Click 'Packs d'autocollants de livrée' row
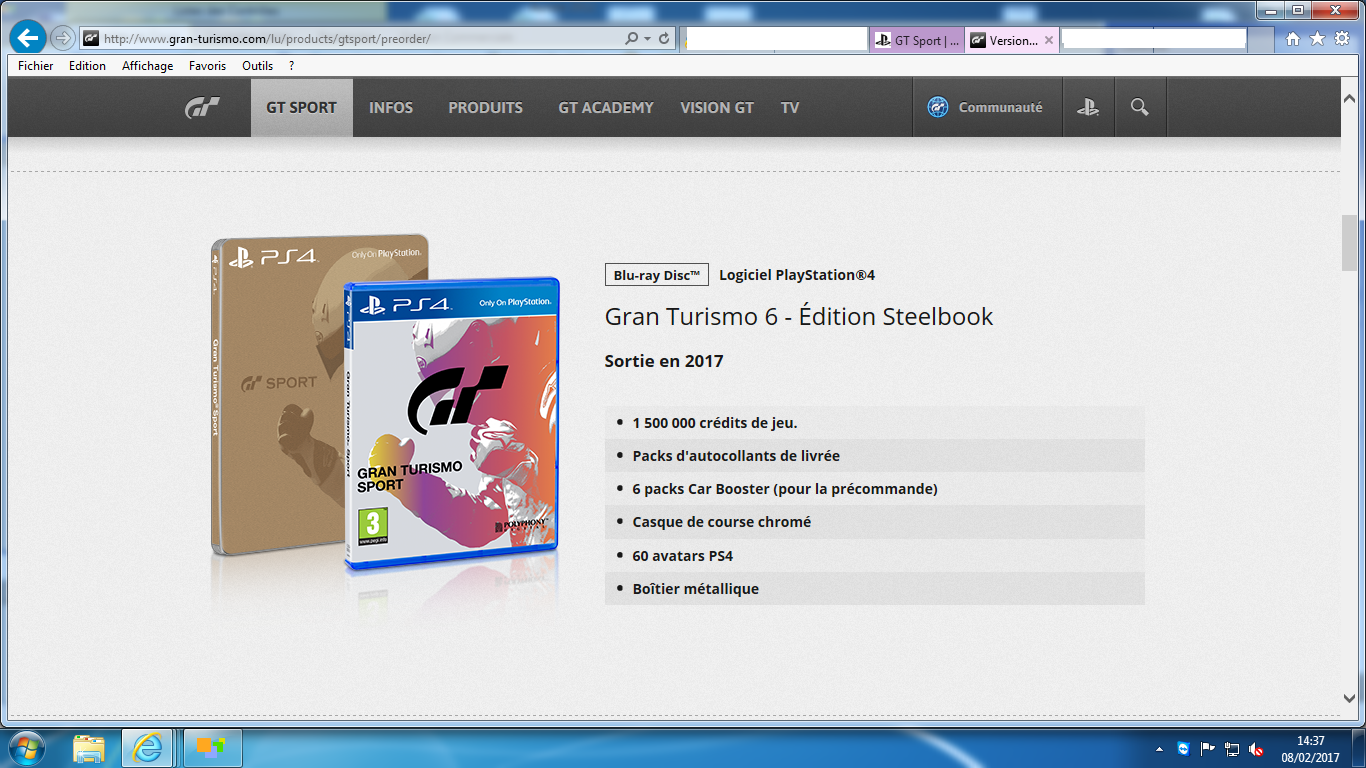Image resolution: width=1366 pixels, height=768 pixels. click(875, 455)
